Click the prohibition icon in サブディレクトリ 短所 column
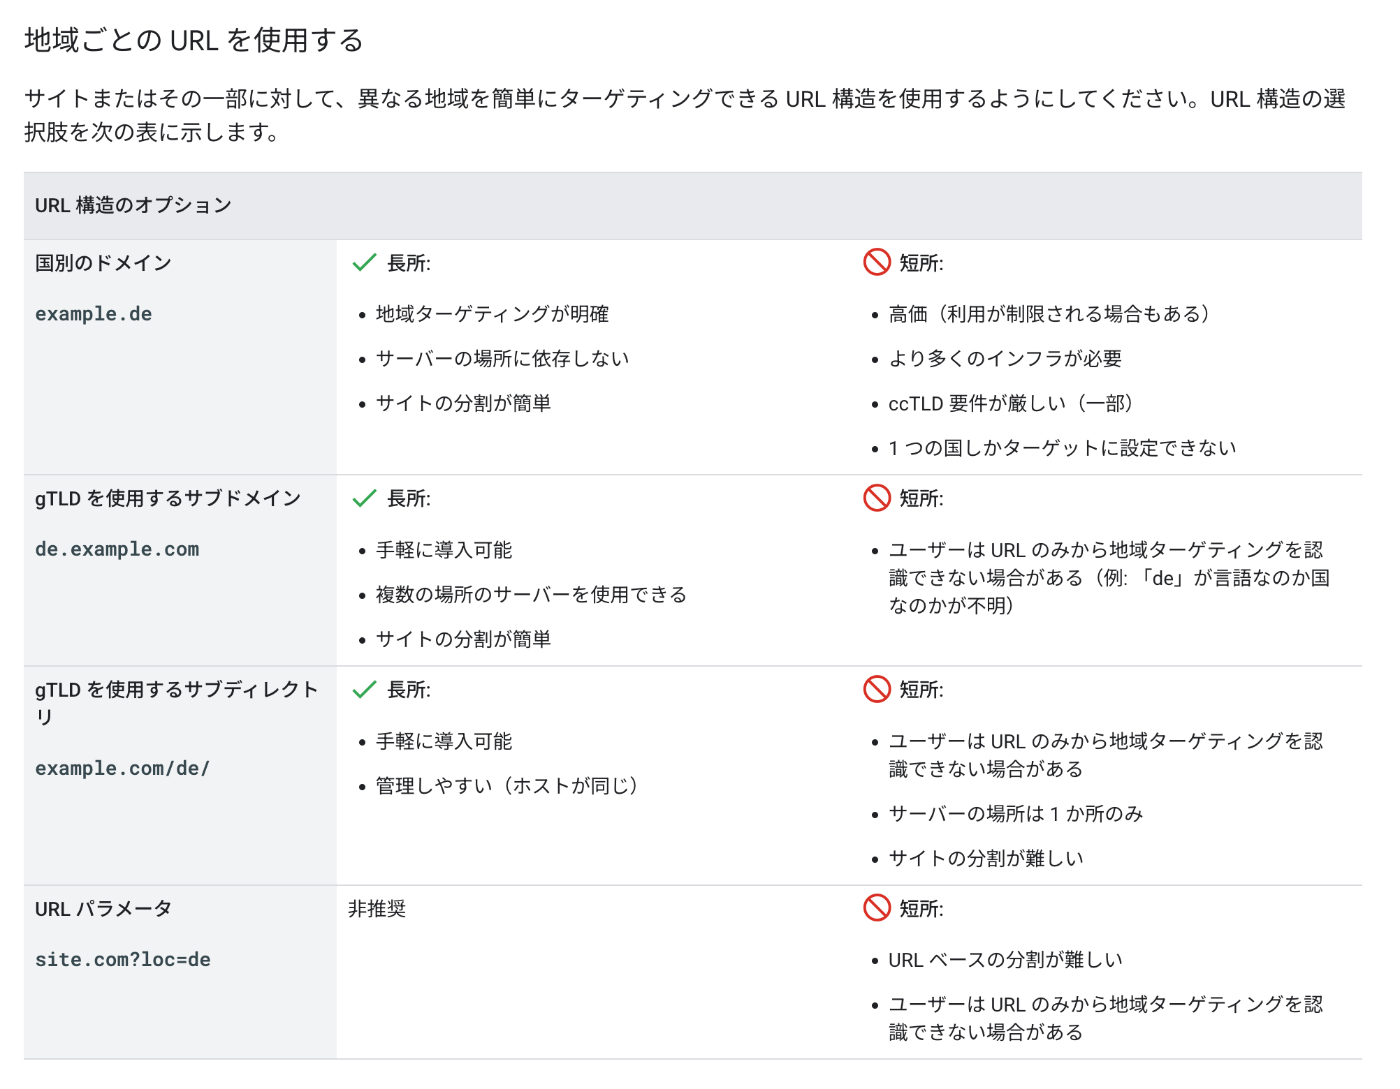The image size is (1400, 1089). tap(875, 690)
